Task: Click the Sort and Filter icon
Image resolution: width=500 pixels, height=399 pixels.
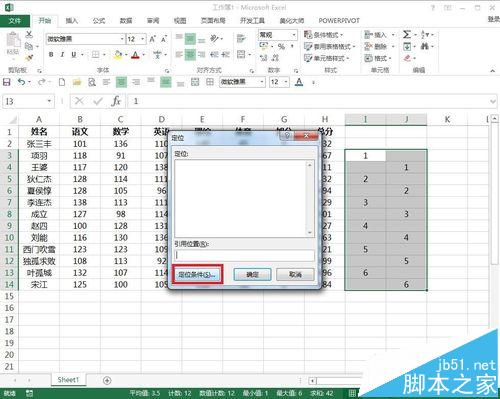Action: point(425,34)
